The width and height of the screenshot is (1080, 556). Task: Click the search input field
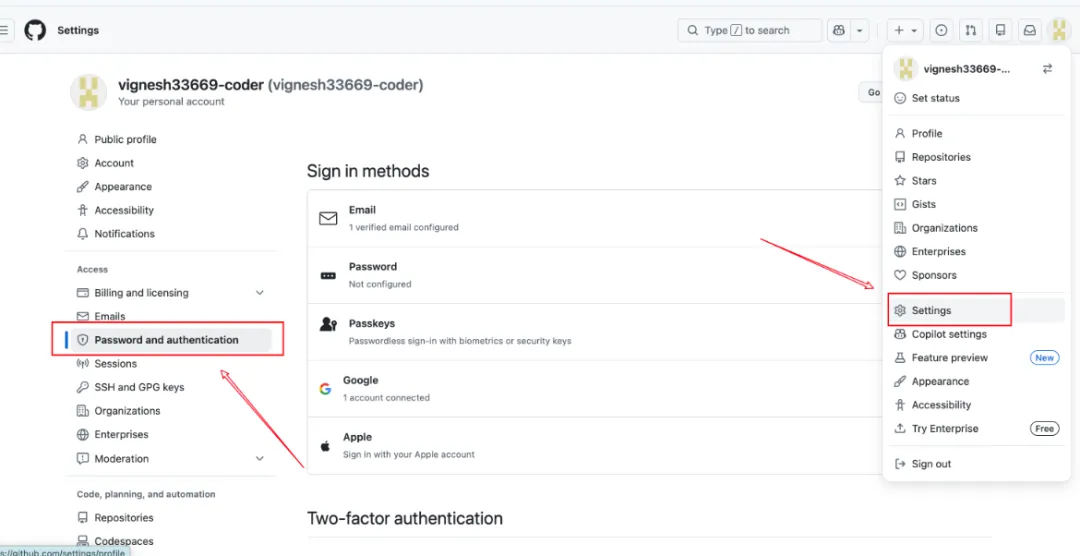[749, 31]
